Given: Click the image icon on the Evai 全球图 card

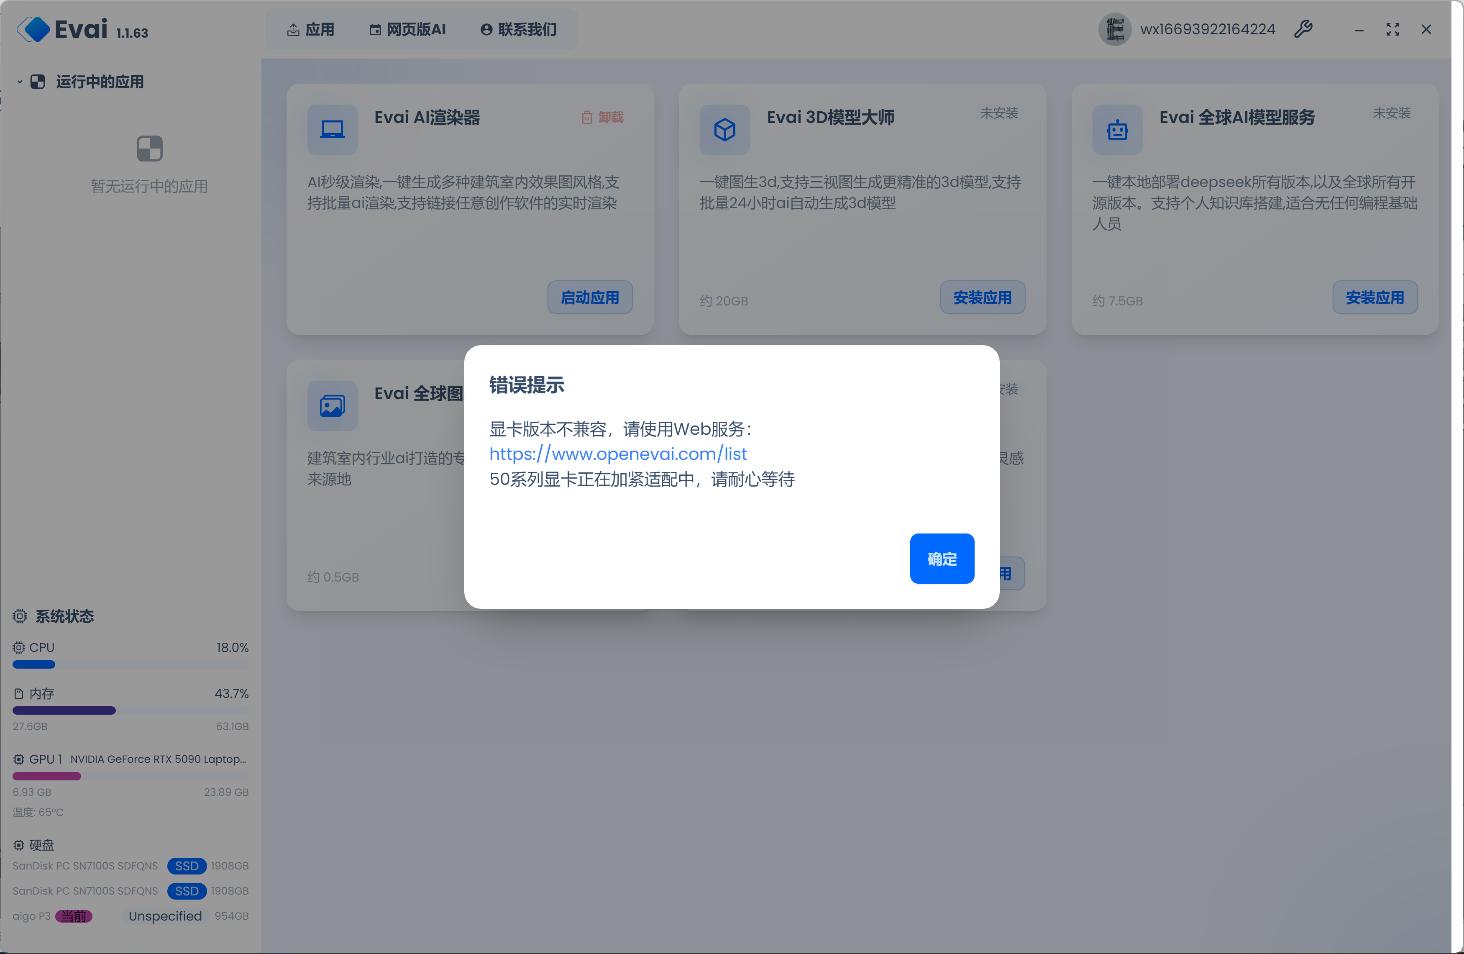Looking at the screenshot, I should 332,405.
